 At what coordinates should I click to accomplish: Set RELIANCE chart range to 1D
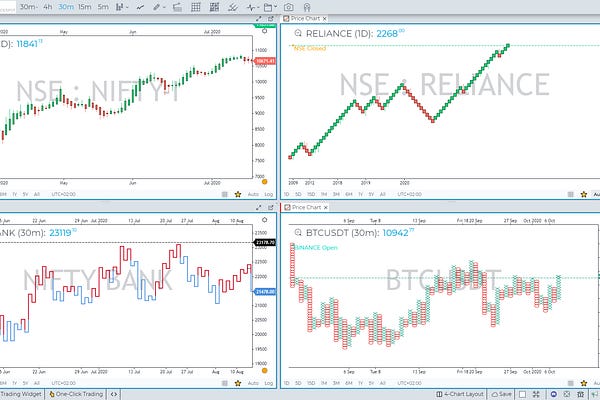(287, 194)
